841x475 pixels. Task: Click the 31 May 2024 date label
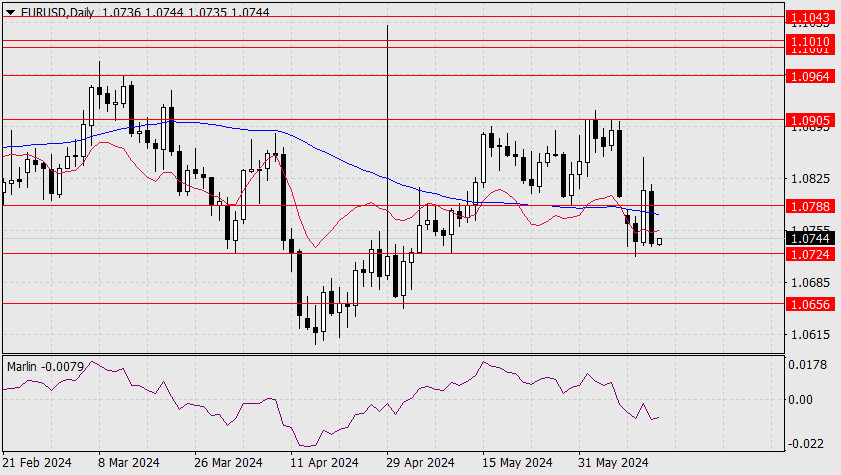click(x=613, y=462)
